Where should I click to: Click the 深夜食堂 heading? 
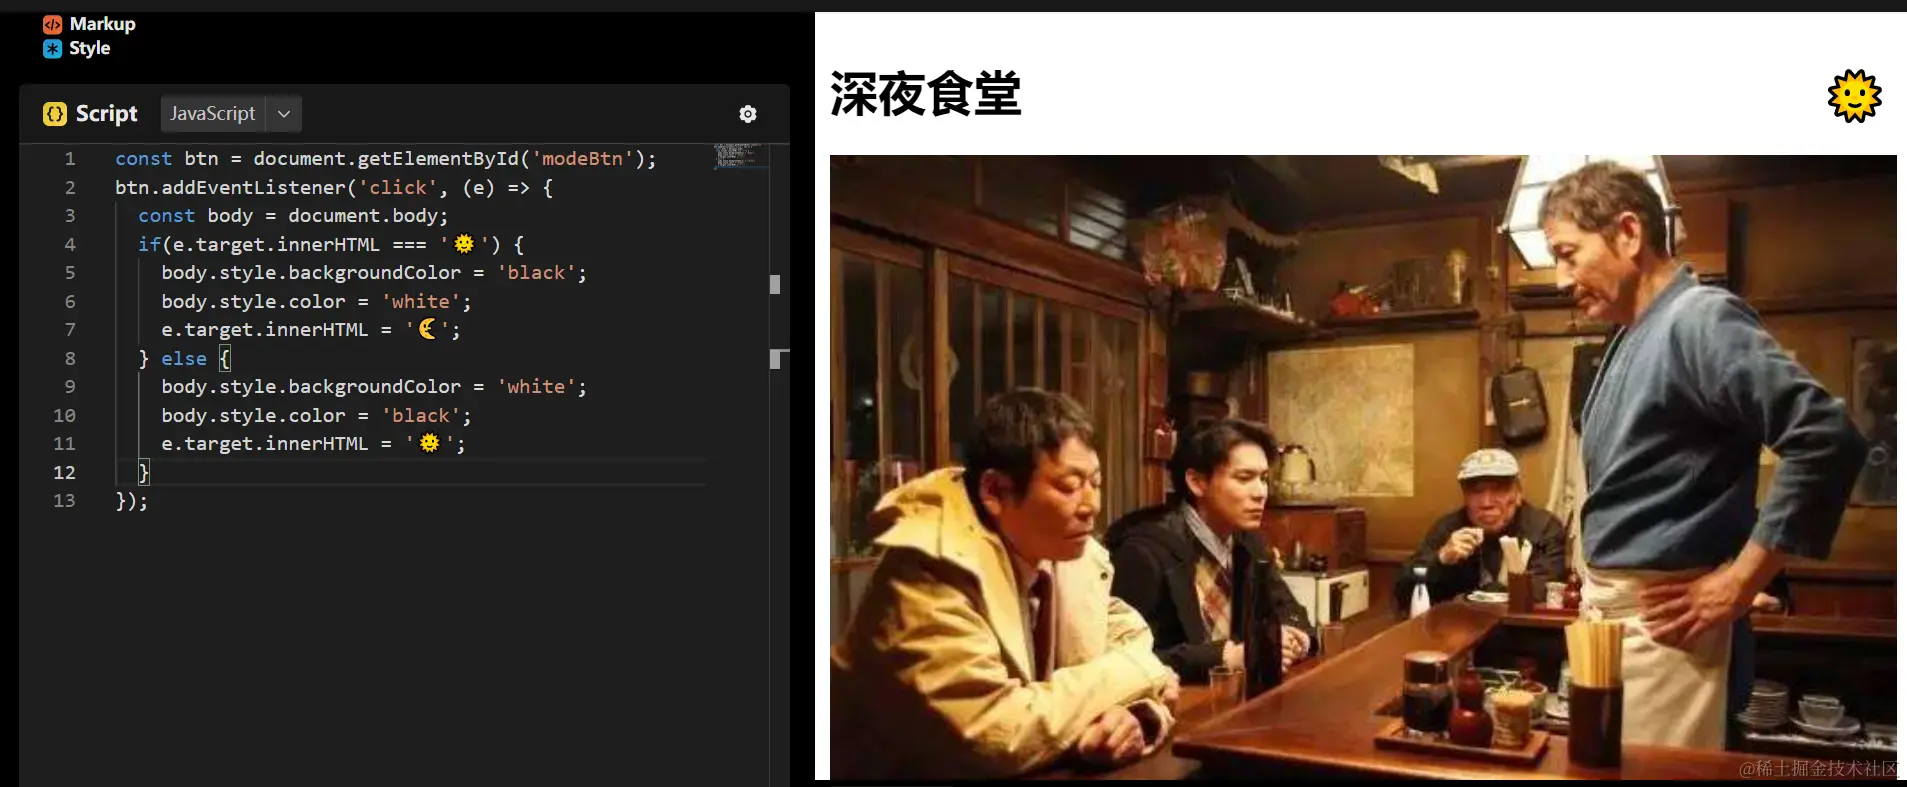point(925,95)
